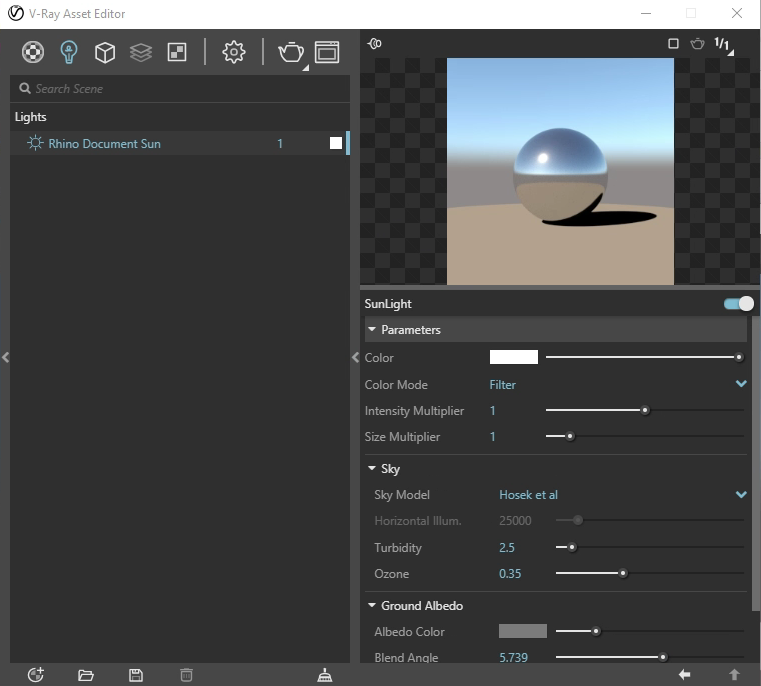Click the light intensity value 1 in list

tap(280, 143)
